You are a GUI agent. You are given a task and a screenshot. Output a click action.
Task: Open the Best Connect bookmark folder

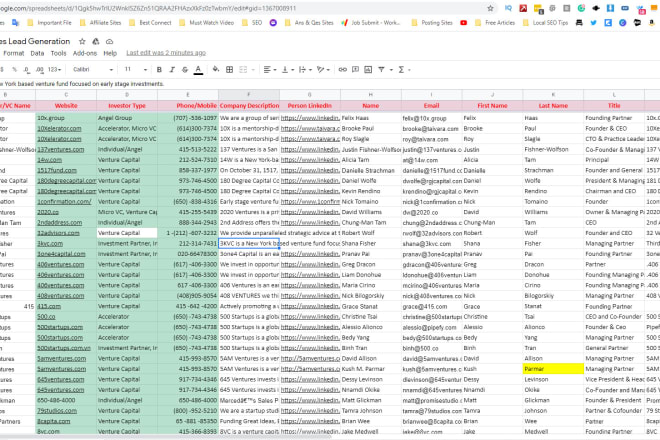150,23
